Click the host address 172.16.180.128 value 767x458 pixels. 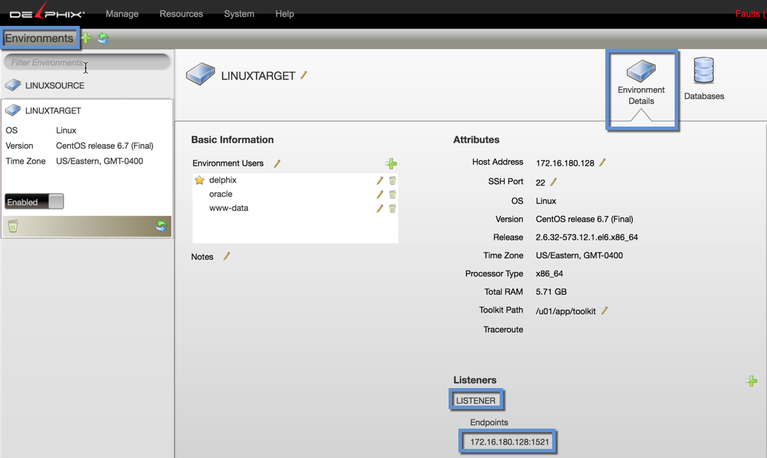565,163
